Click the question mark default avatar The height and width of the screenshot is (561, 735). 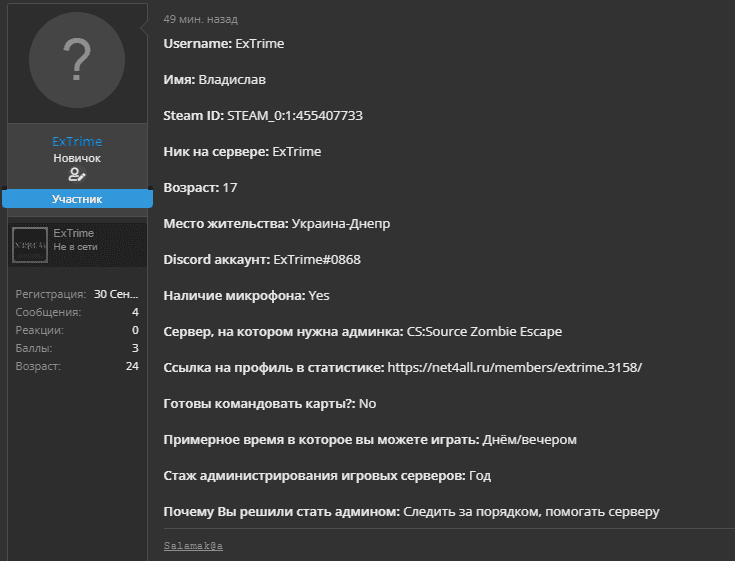[x=77, y=61]
